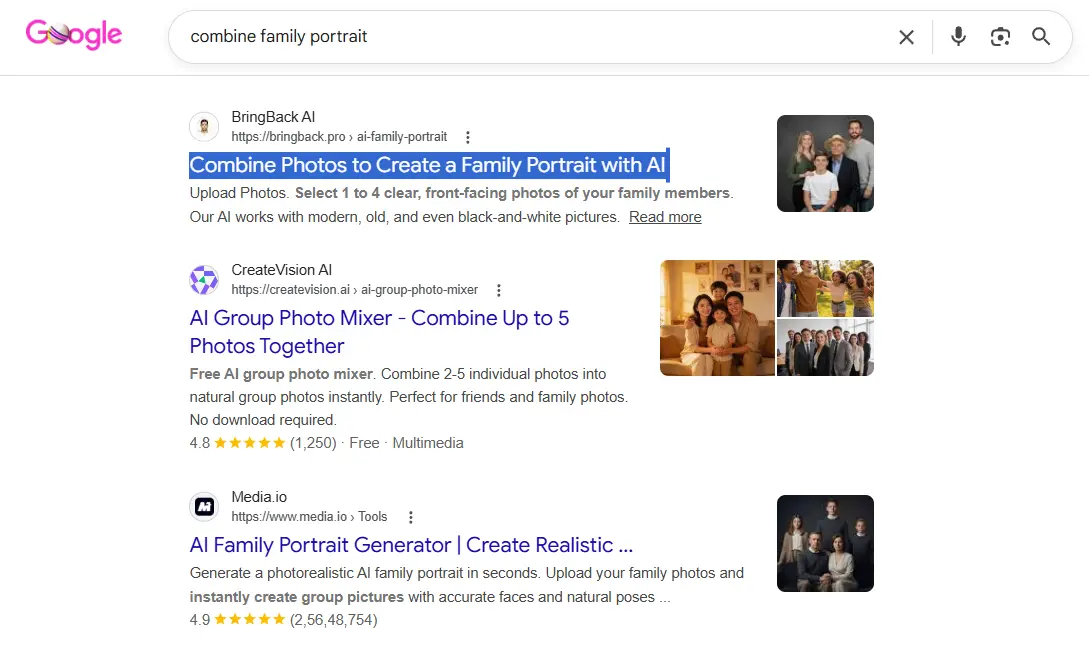Click the Google voice search microphone icon

pyautogui.click(x=958, y=36)
